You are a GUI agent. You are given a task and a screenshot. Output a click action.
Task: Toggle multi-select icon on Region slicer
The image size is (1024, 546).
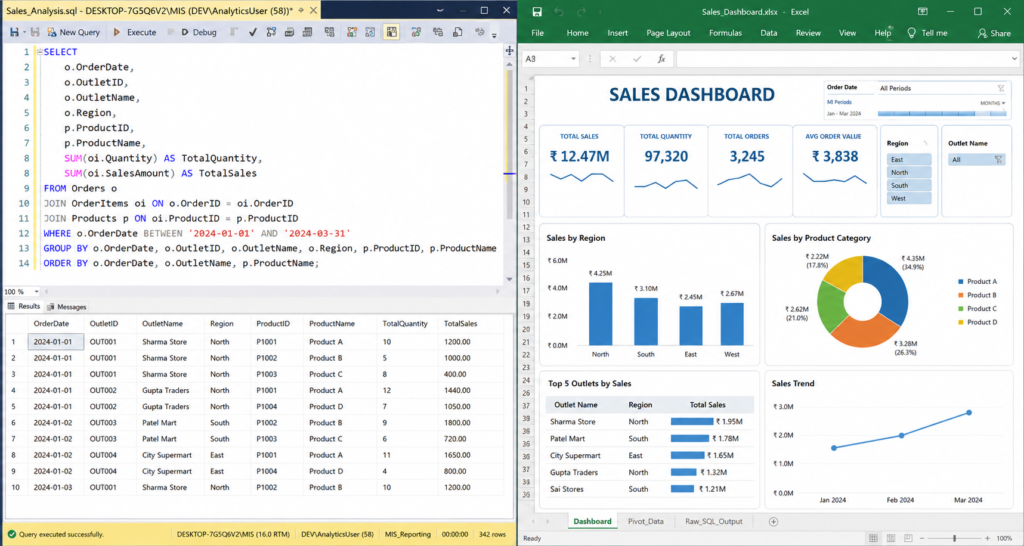tap(925, 143)
